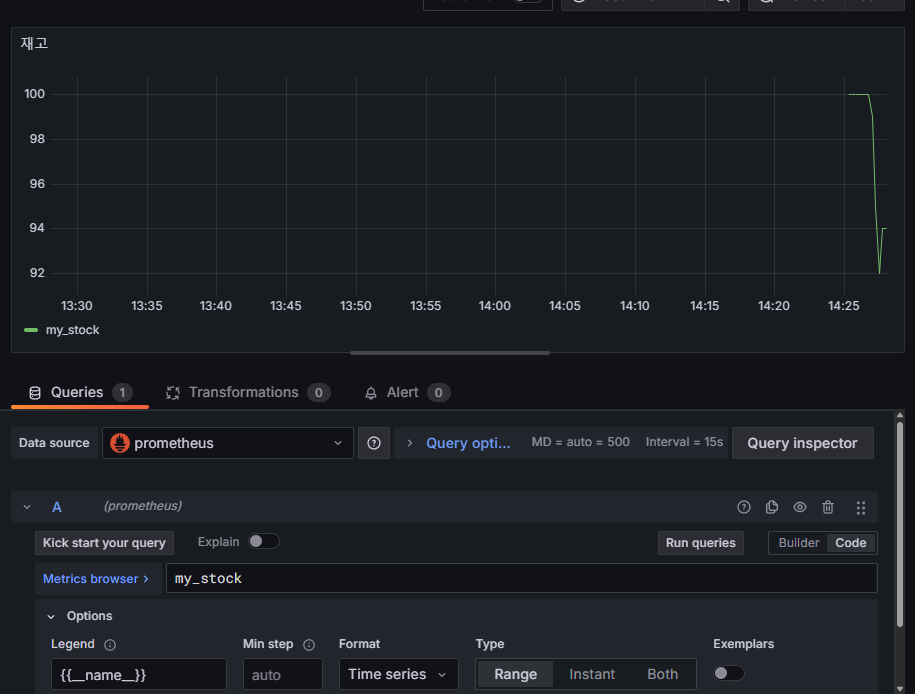Viewport: 915px width, 694px height.
Task: Toggle query A visibility eye icon
Action: (x=799, y=507)
